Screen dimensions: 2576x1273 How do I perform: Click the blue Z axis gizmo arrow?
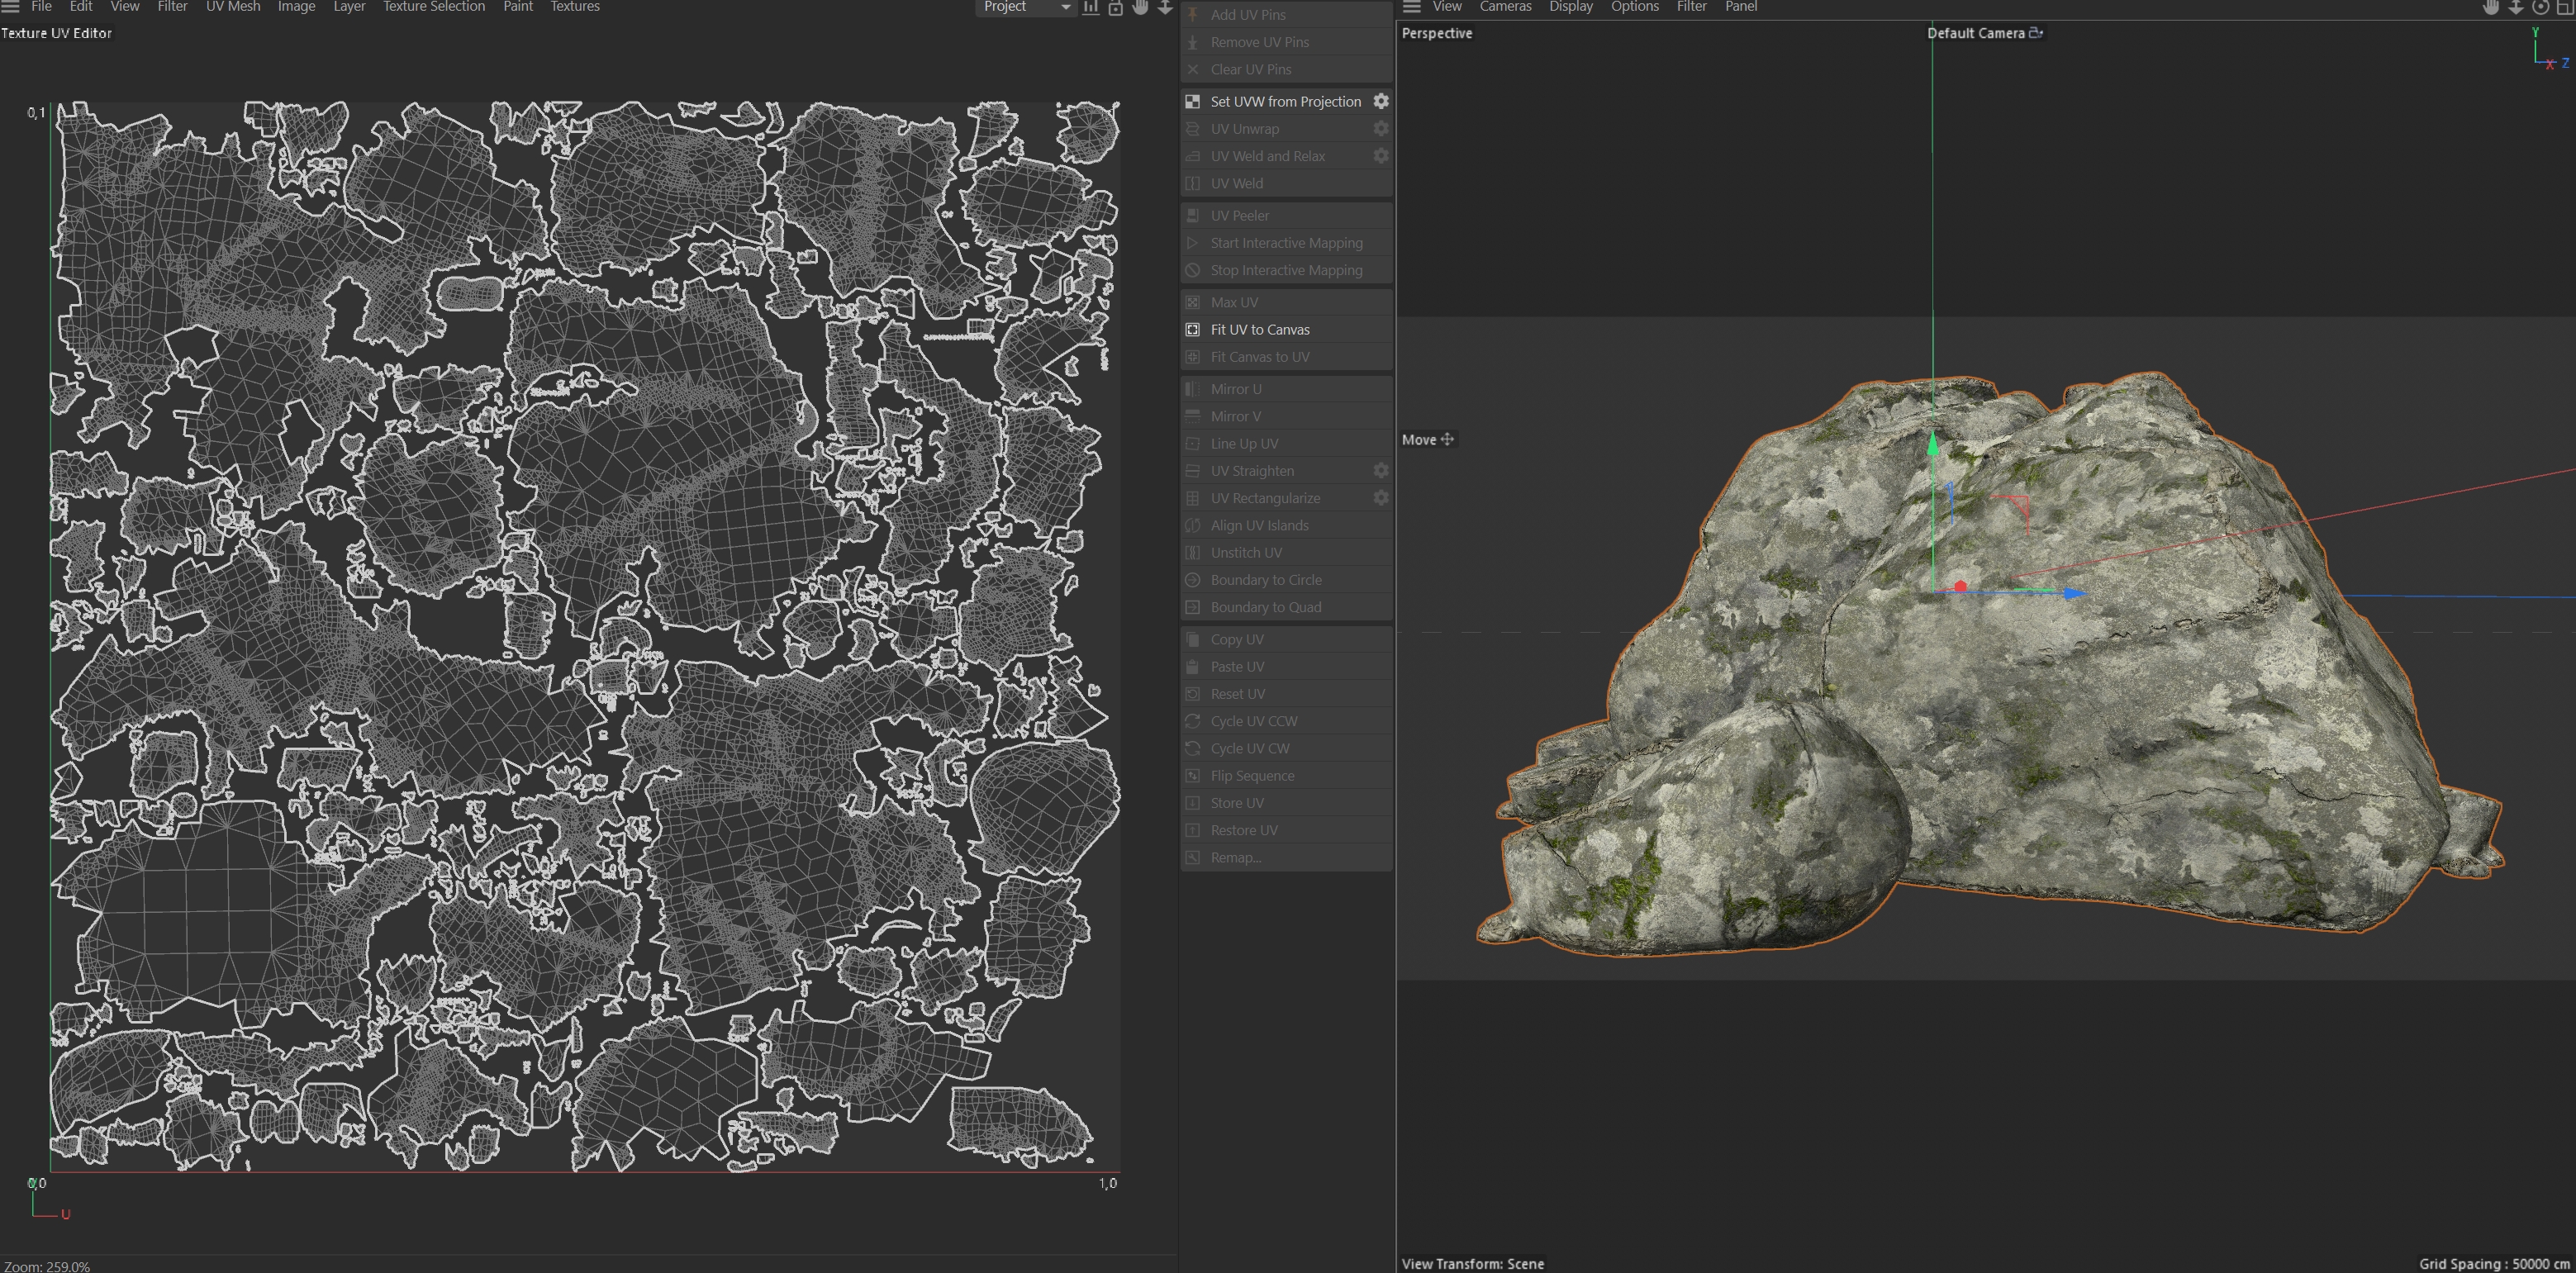pyautogui.click(x=2074, y=593)
